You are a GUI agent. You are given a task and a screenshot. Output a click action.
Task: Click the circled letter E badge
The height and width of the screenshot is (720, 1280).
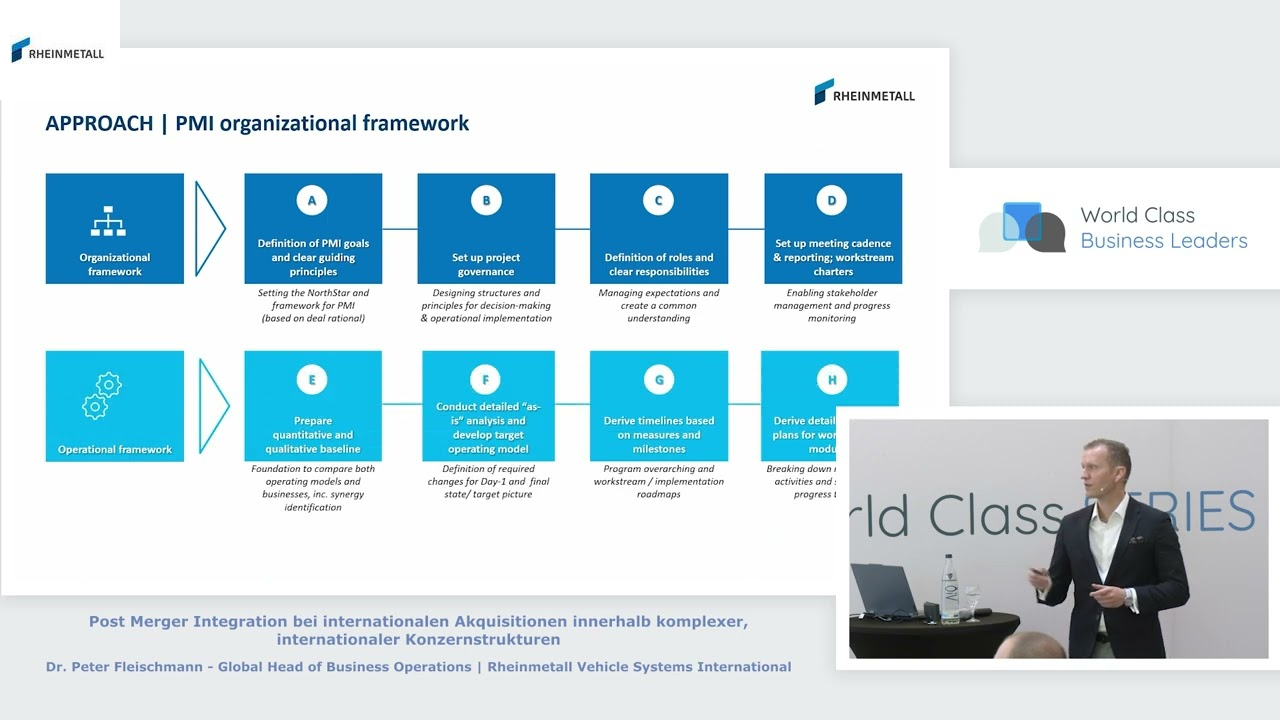pos(312,380)
